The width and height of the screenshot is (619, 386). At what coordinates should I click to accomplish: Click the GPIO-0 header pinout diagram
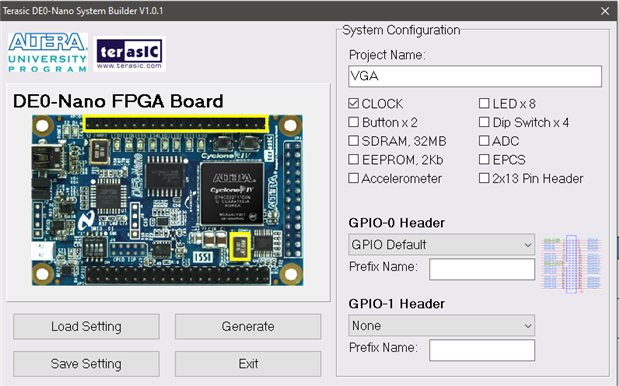(x=572, y=264)
